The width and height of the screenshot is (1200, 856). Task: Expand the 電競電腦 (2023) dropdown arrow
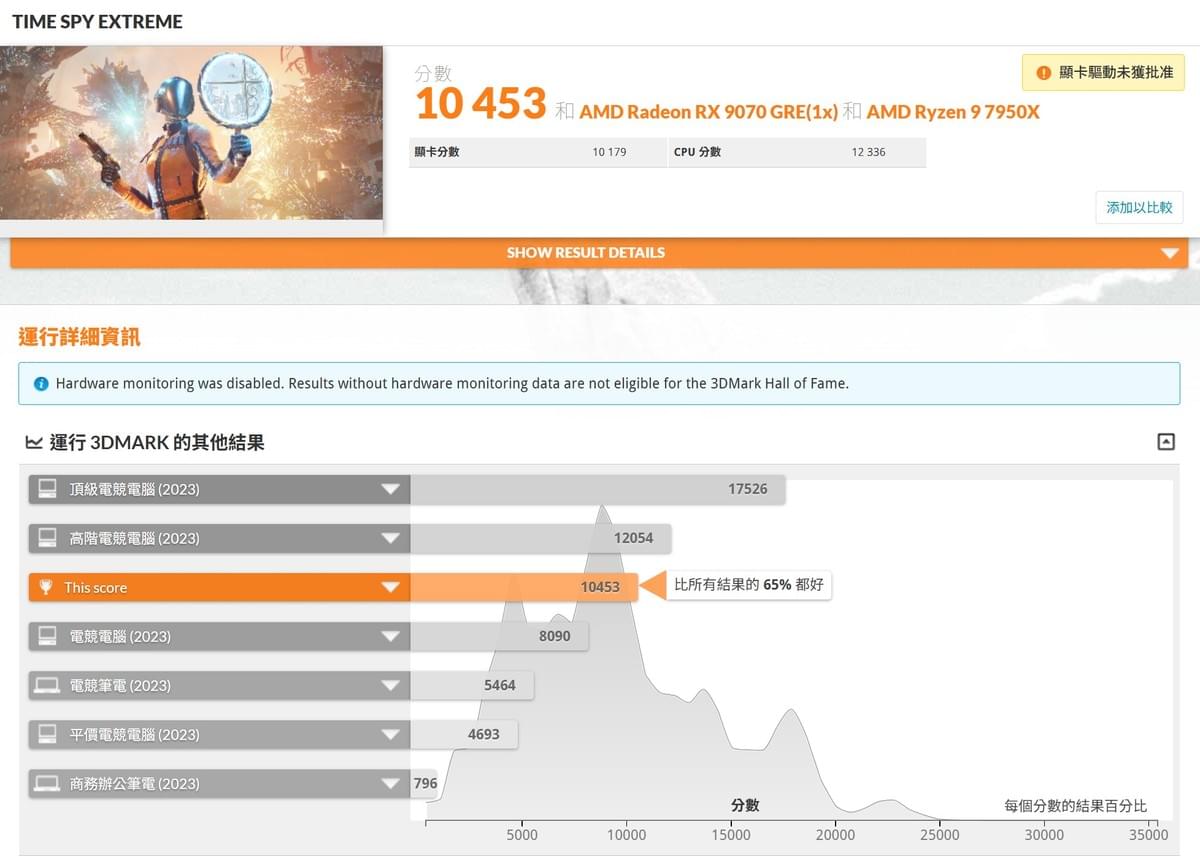coord(391,636)
